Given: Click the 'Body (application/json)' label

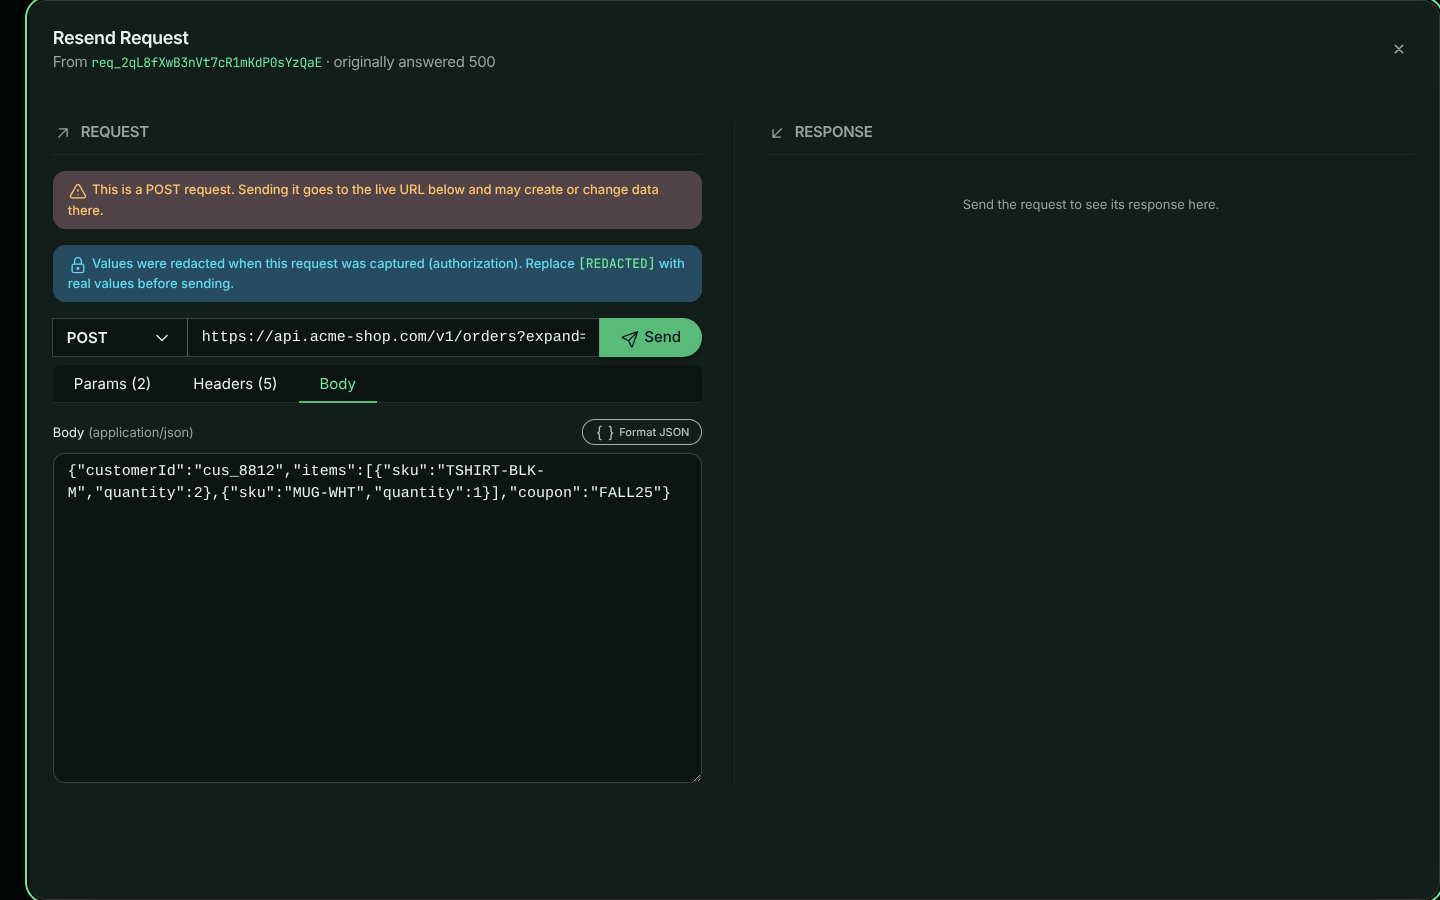Looking at the screenshot, I should (123, 432).
